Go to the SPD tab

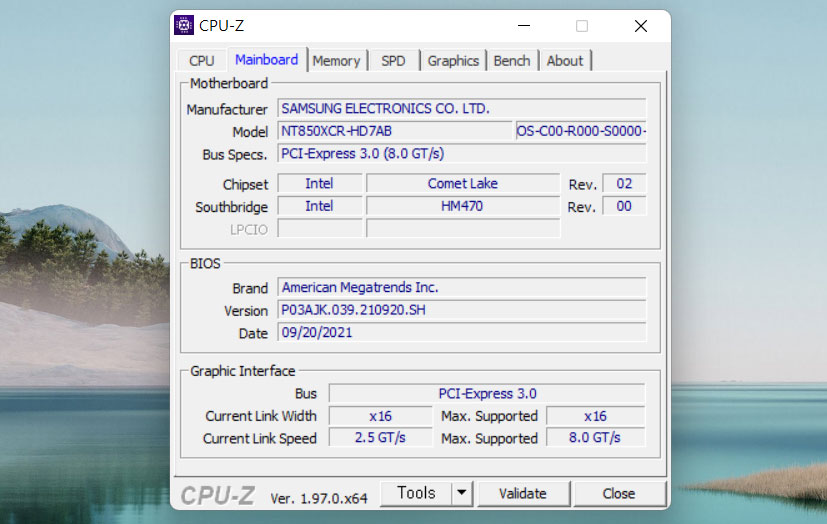click(393, 61)
